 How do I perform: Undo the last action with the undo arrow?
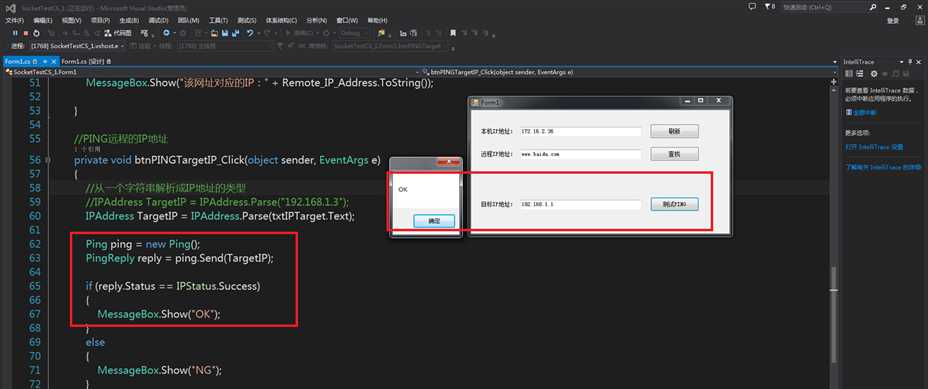(x=250, y=33)
